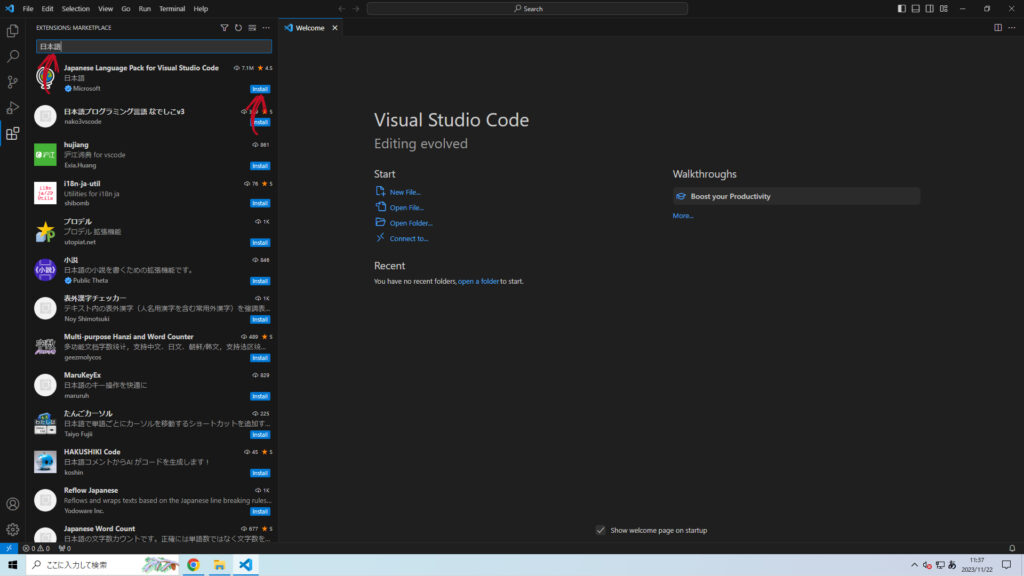Click the 'open a folder' link
The height and width of the screenshot is (576, 1024).
click(x=478, y=281)
